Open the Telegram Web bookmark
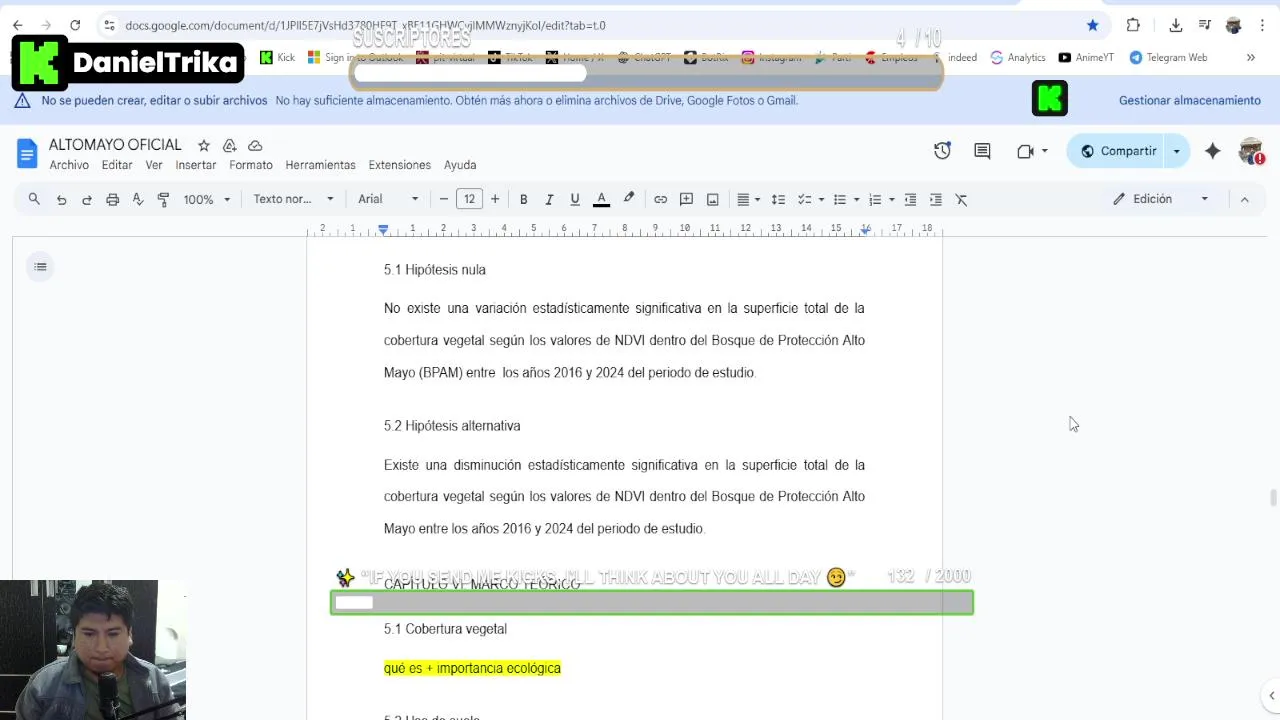 (1168, 57)
